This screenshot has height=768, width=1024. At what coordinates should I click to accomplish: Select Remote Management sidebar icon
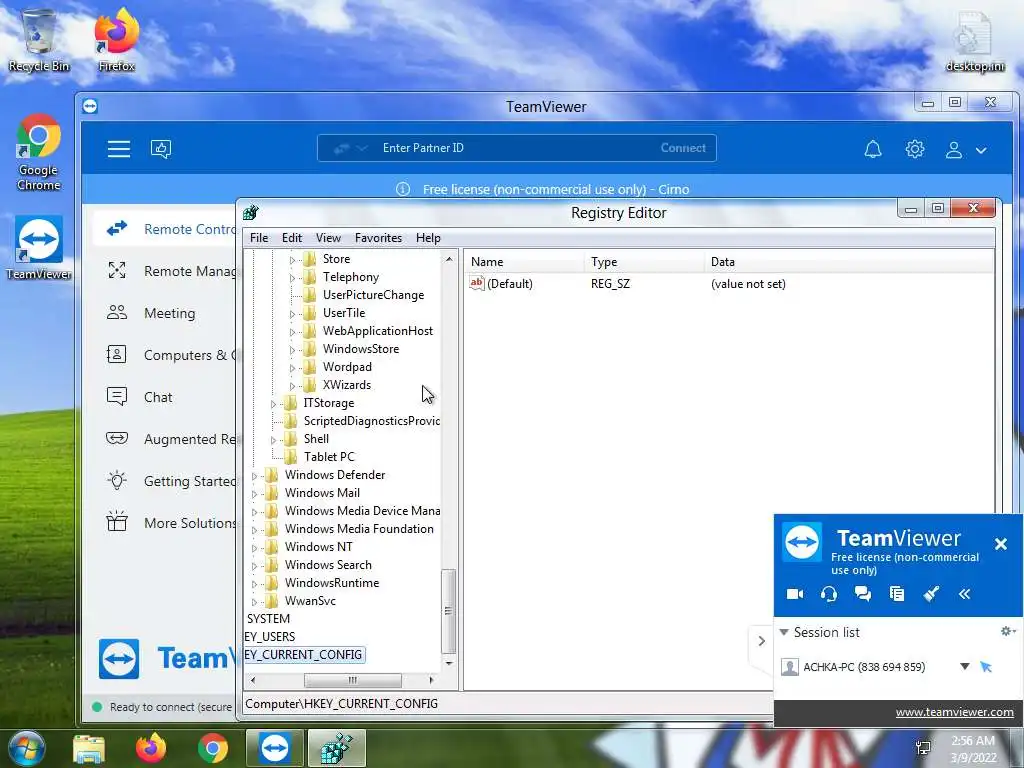[117, 270]
